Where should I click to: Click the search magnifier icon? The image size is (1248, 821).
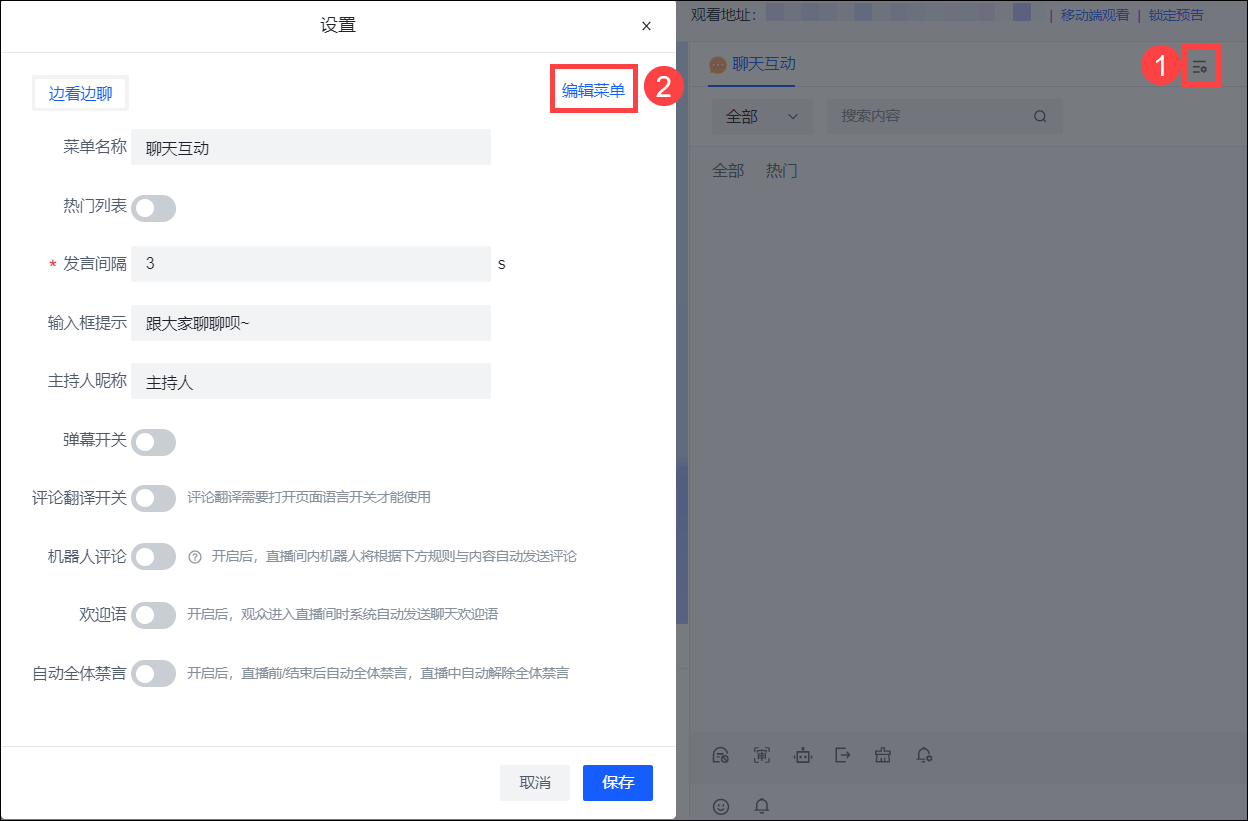point(1040,116)
